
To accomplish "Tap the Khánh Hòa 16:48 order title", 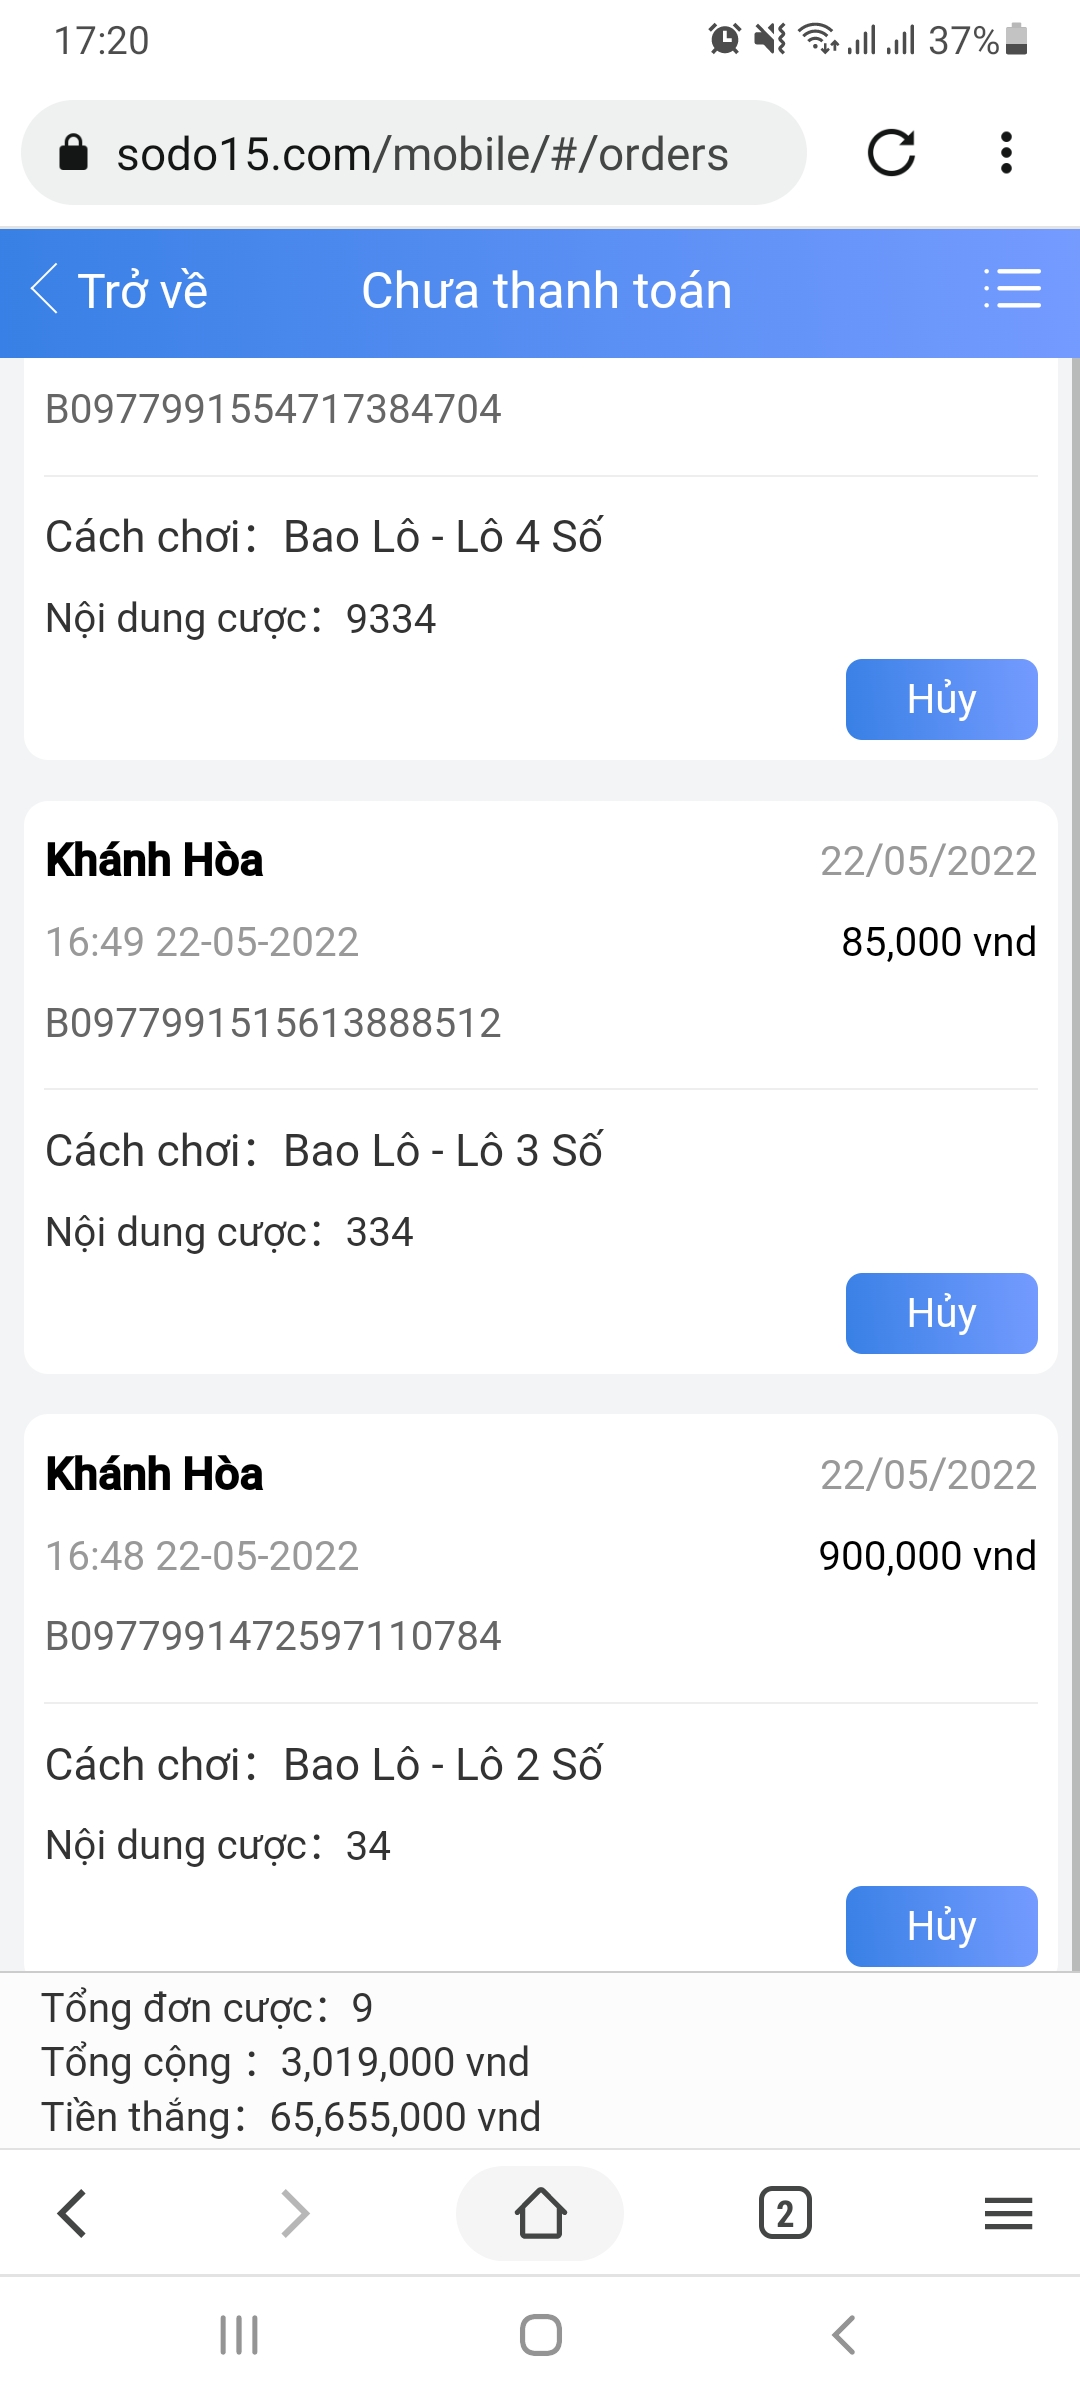I will point(155,1474).
